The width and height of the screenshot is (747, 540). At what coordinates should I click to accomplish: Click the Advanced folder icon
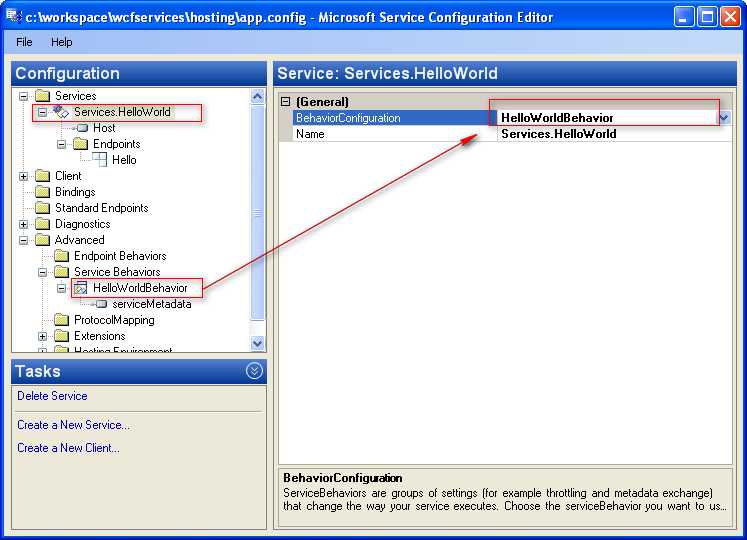click(42, 240)
